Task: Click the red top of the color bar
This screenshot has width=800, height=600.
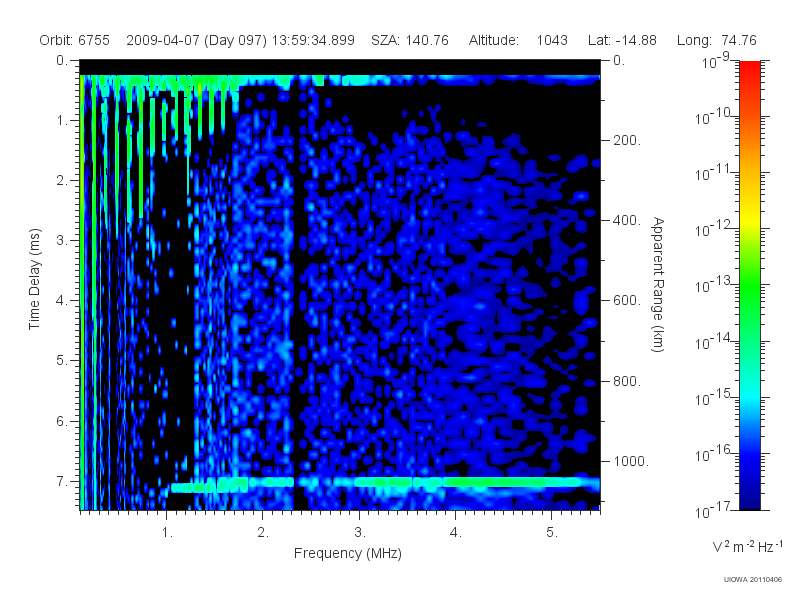Action: click(x=749, y=71)
